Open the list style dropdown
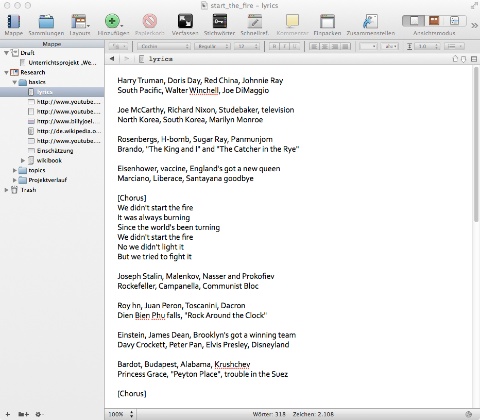The height and width of the screenshot is (420, 480). [x=455, y=46]
